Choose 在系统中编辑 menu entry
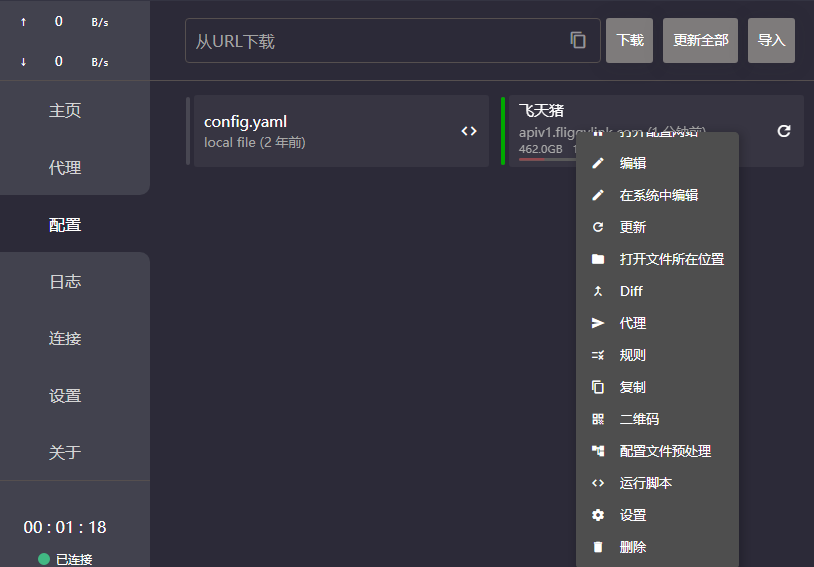 (x=657, y=195)
